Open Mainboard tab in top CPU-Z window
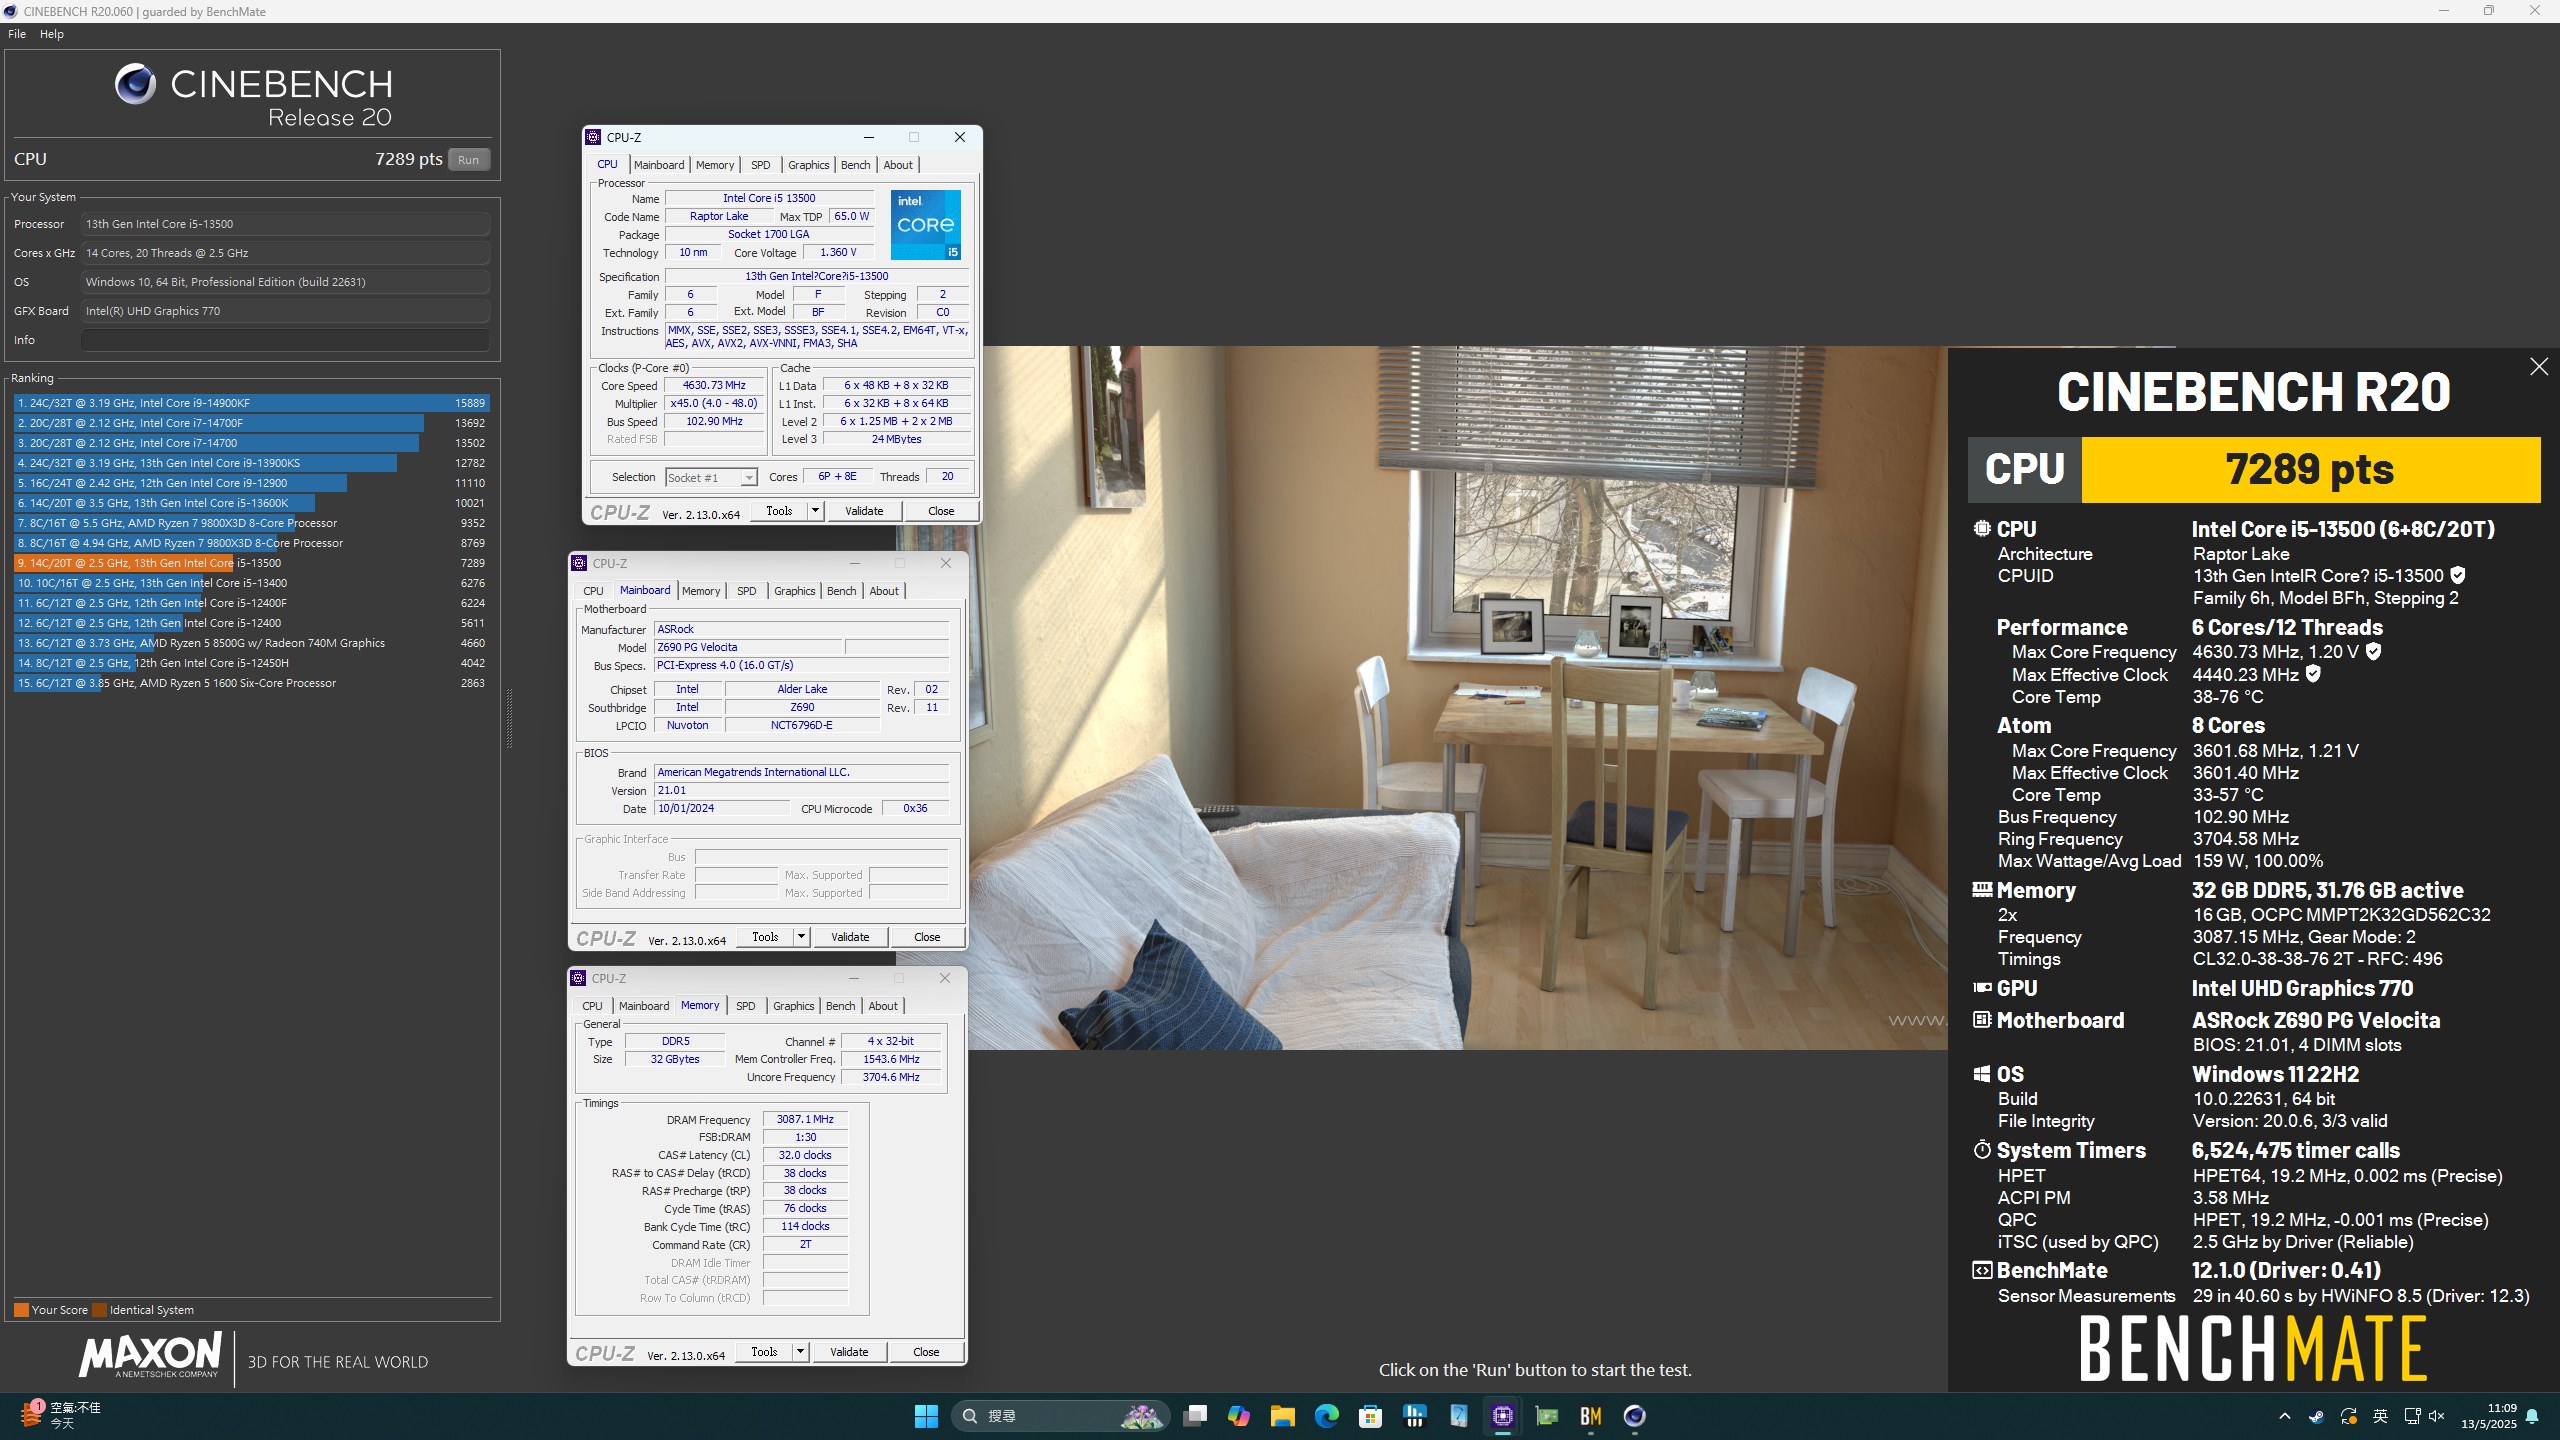Viewport: 2560px width, 1440px height. (x=659, y=165)
